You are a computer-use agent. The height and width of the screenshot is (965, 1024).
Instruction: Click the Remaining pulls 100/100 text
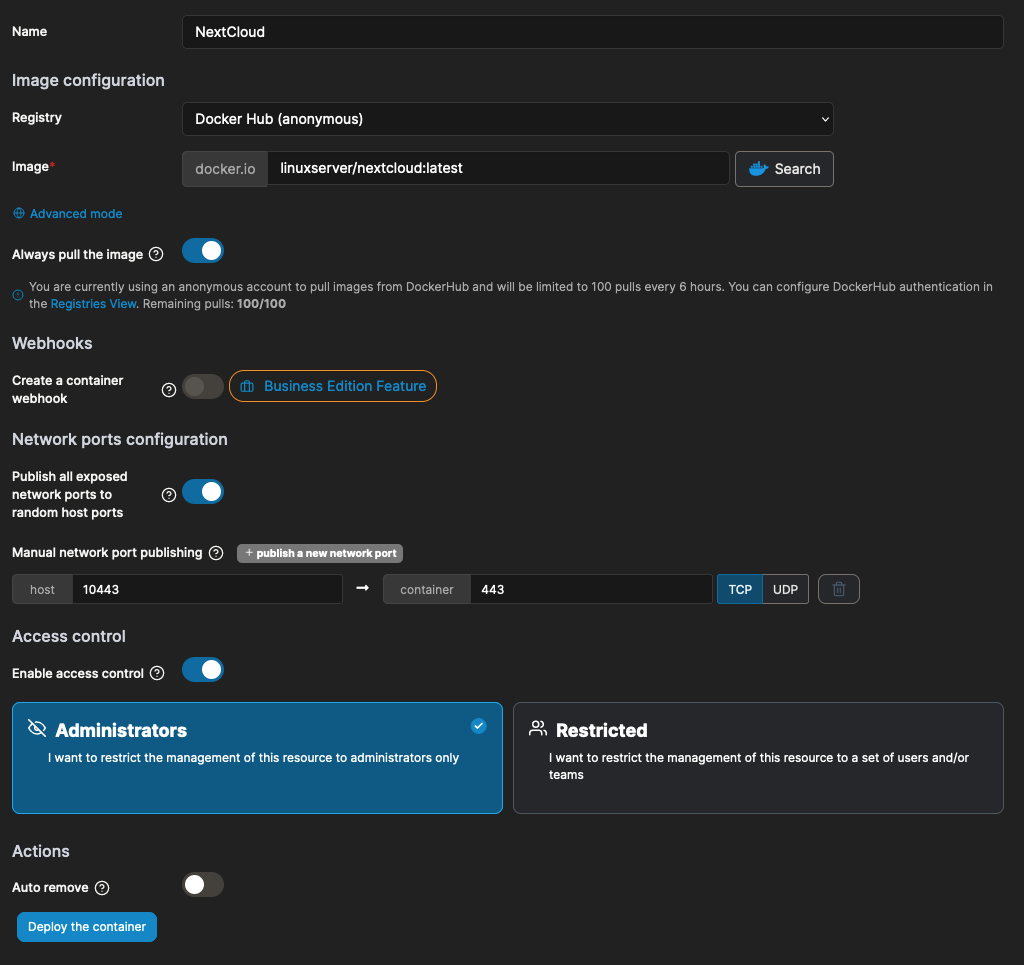214,304
